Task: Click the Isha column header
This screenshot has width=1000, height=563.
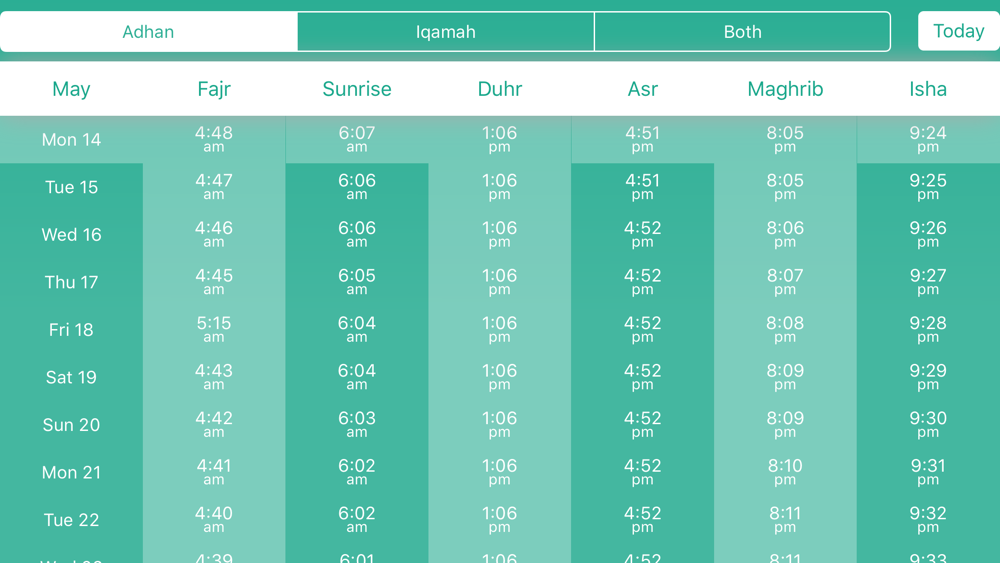Action: click(928, 89)
